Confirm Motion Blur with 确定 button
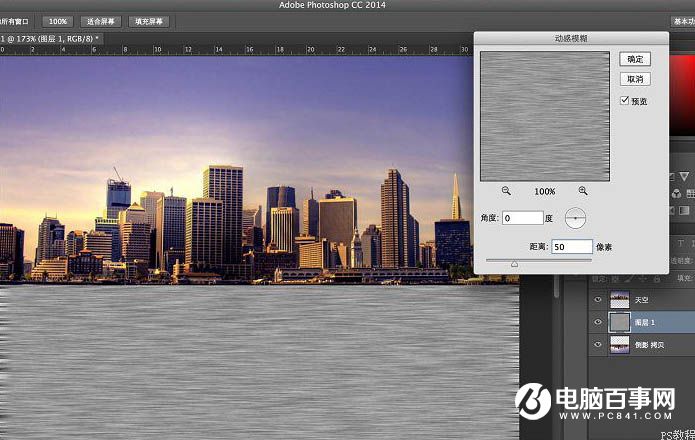The image size is (695, 440). [635, 59]
